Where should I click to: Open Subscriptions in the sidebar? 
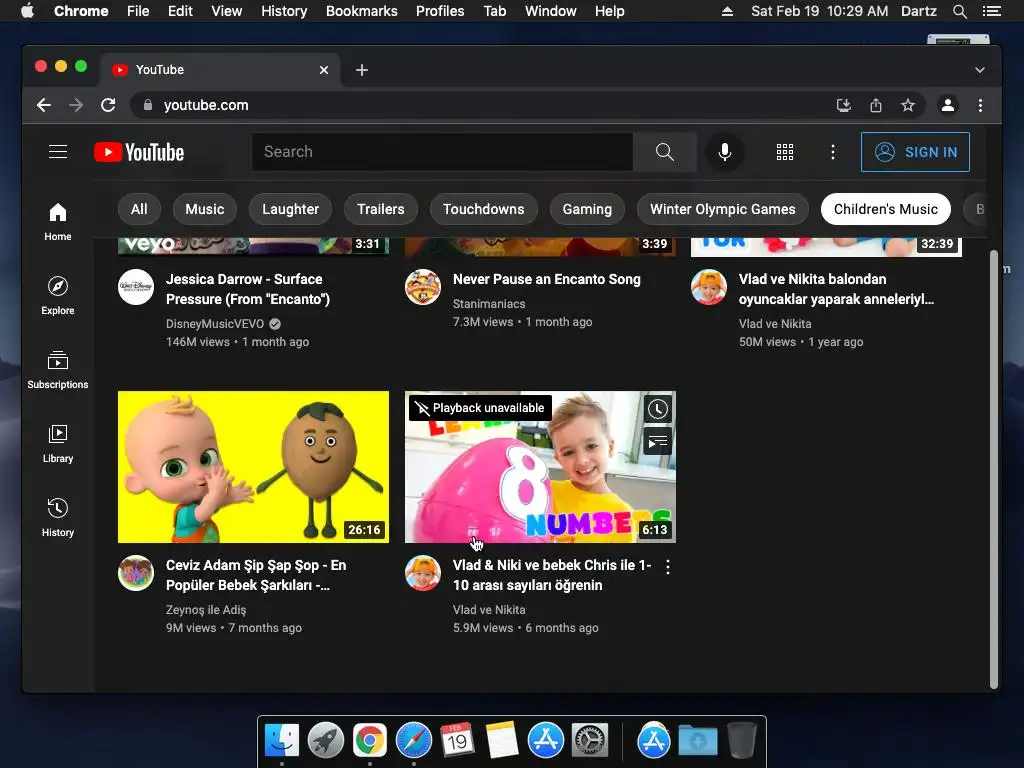coord(57,370)
